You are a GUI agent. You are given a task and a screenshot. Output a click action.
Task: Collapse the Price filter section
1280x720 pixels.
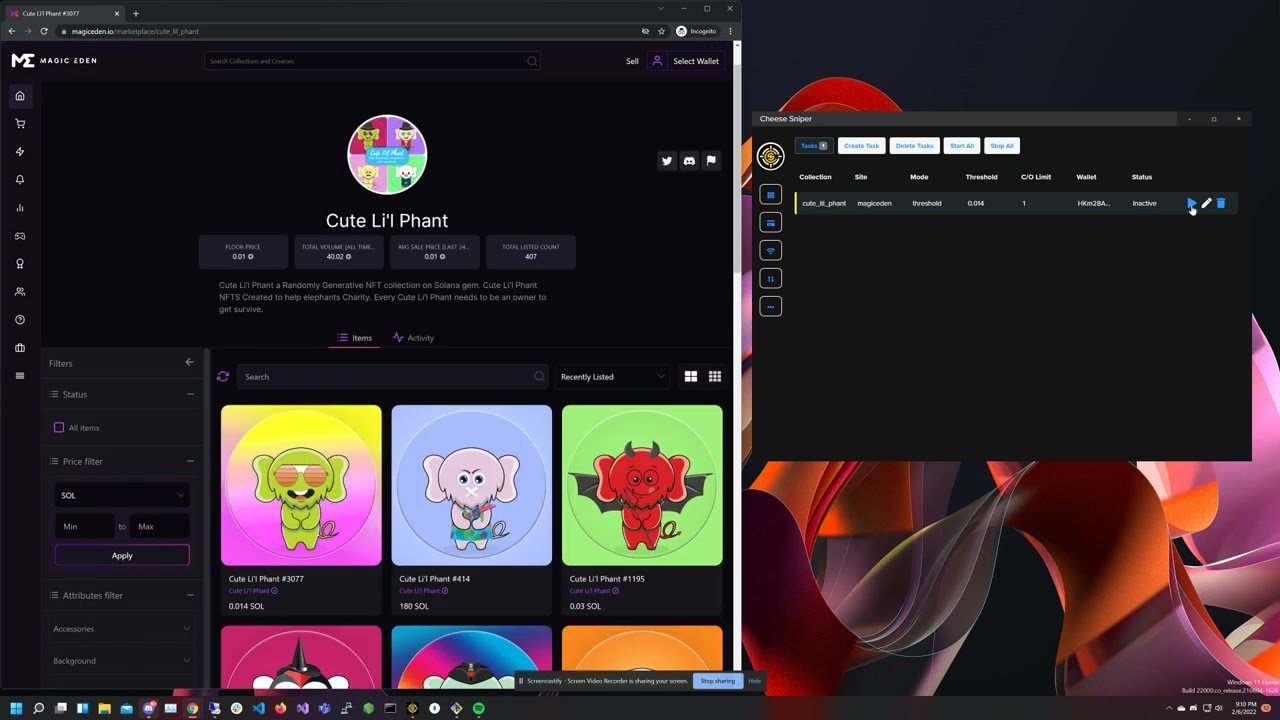click(x=190, y=461)
